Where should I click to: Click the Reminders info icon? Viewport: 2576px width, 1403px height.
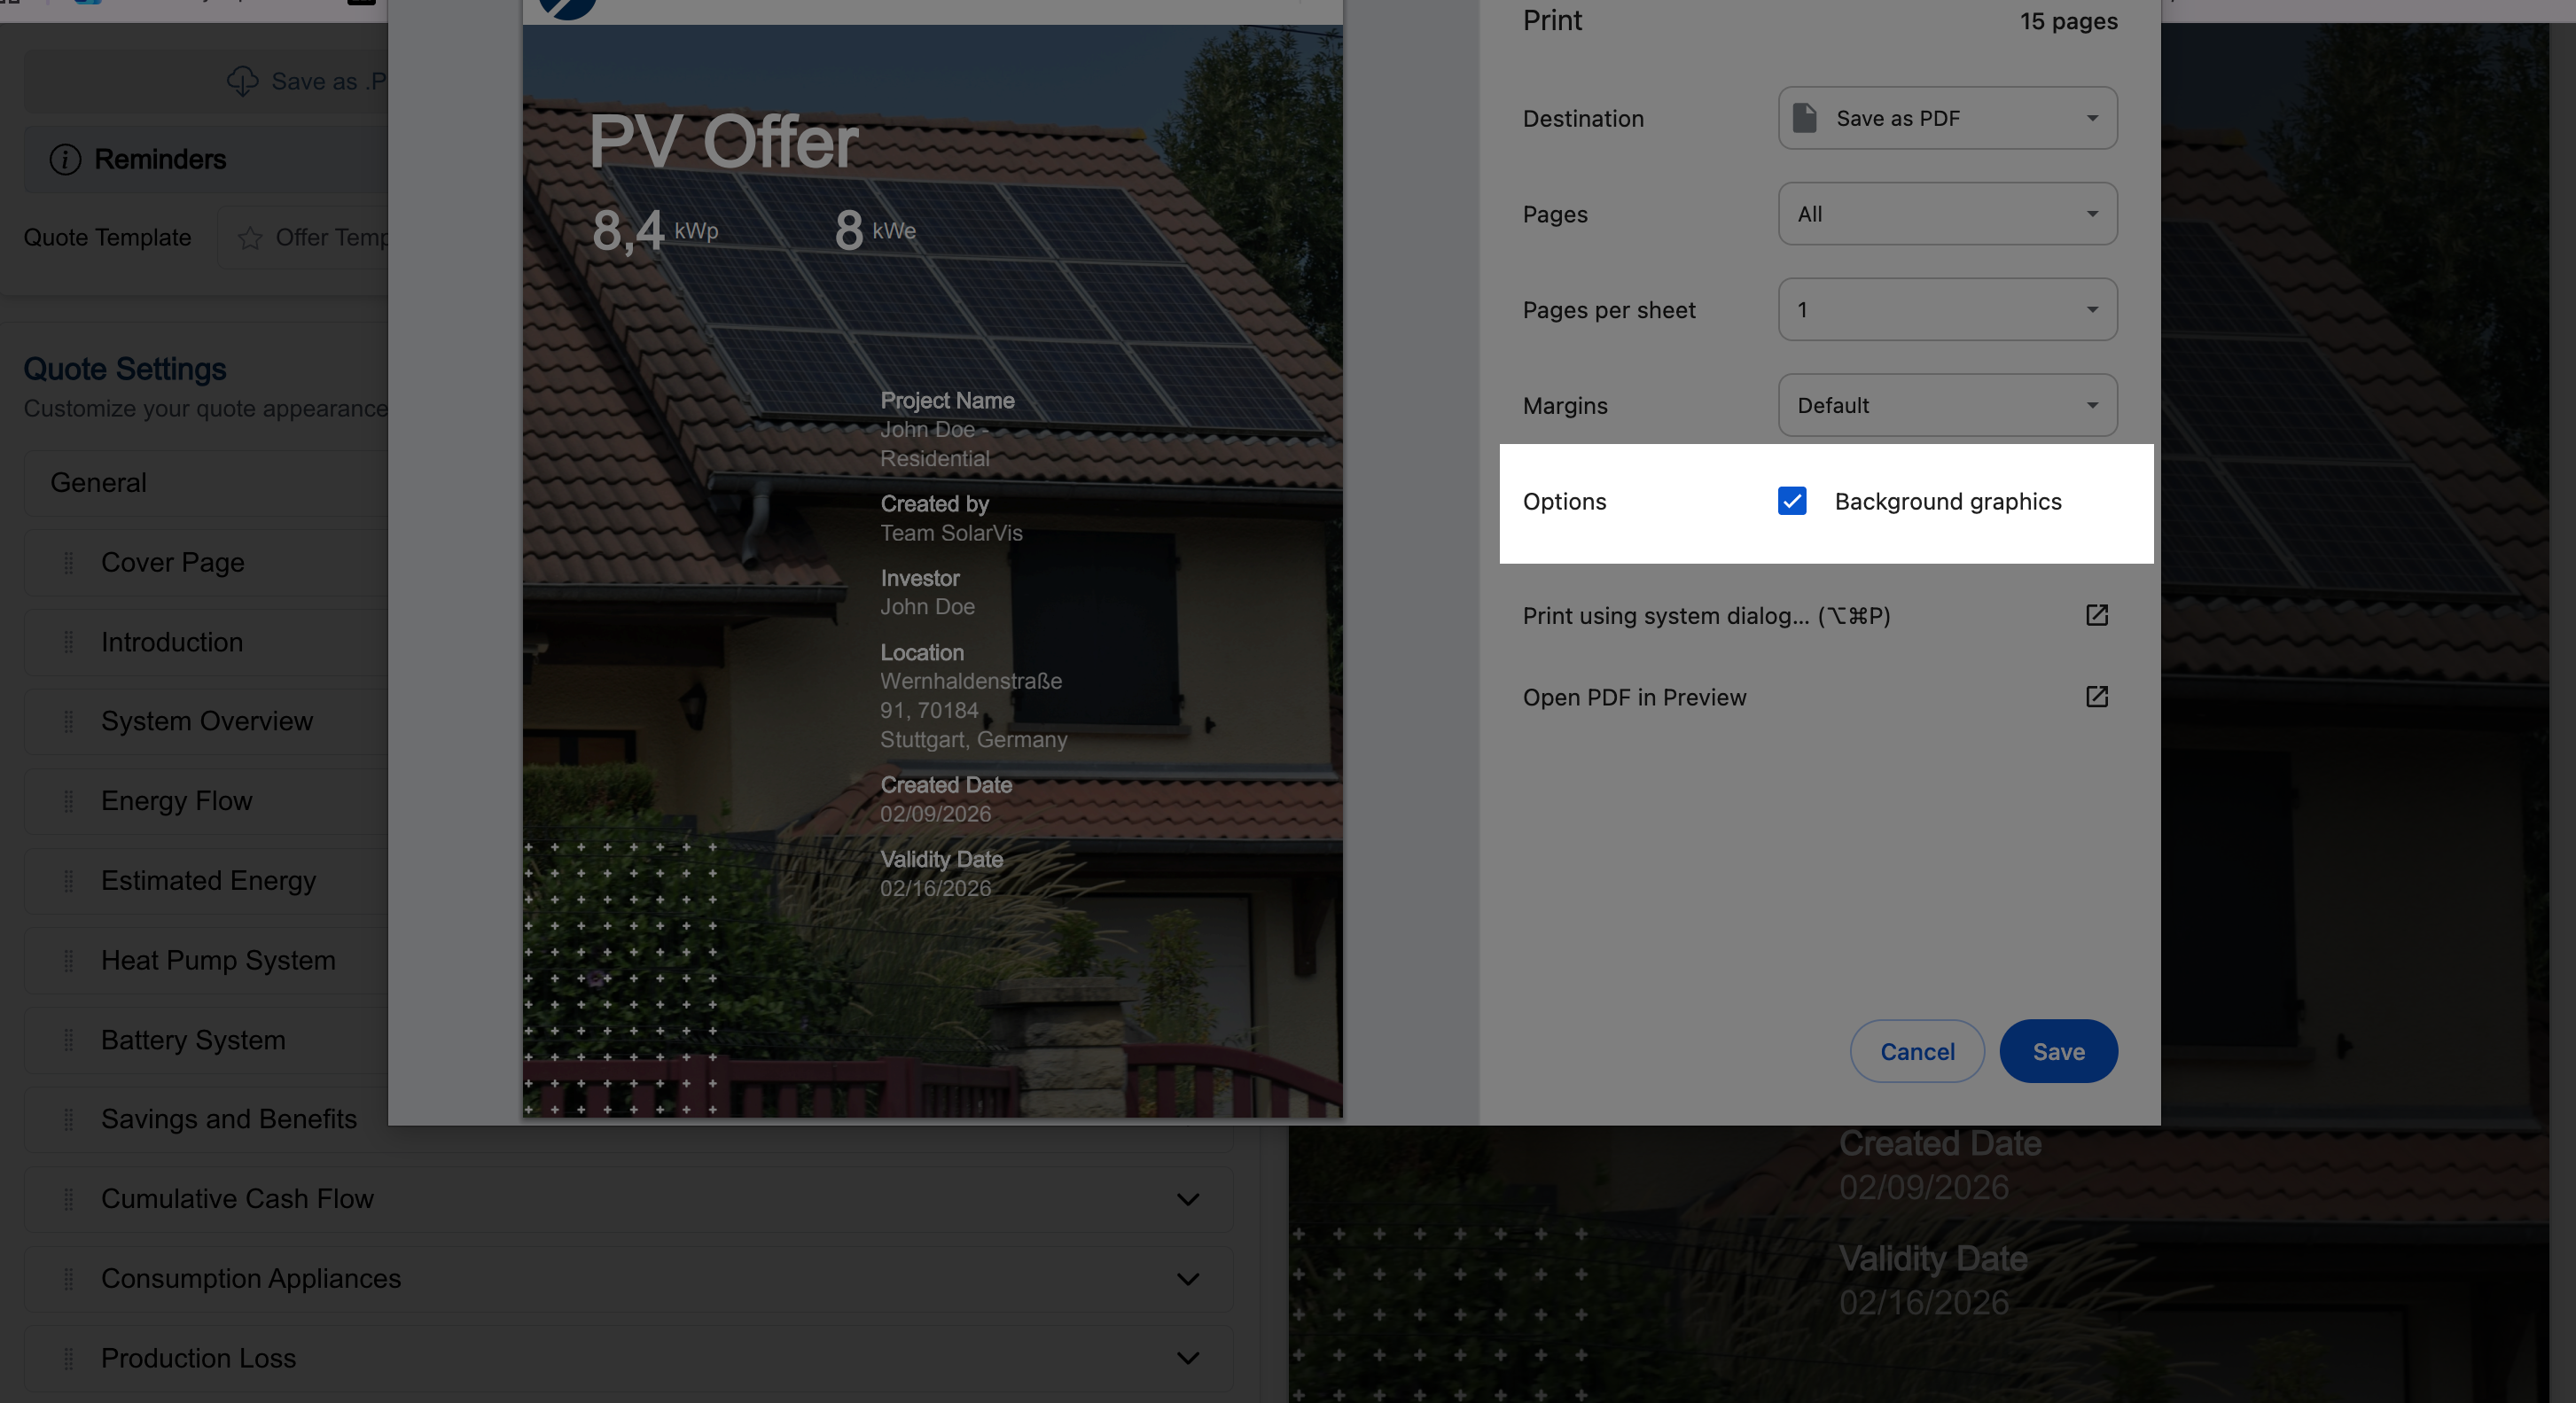pyautogui.click(x=65, y=159)
